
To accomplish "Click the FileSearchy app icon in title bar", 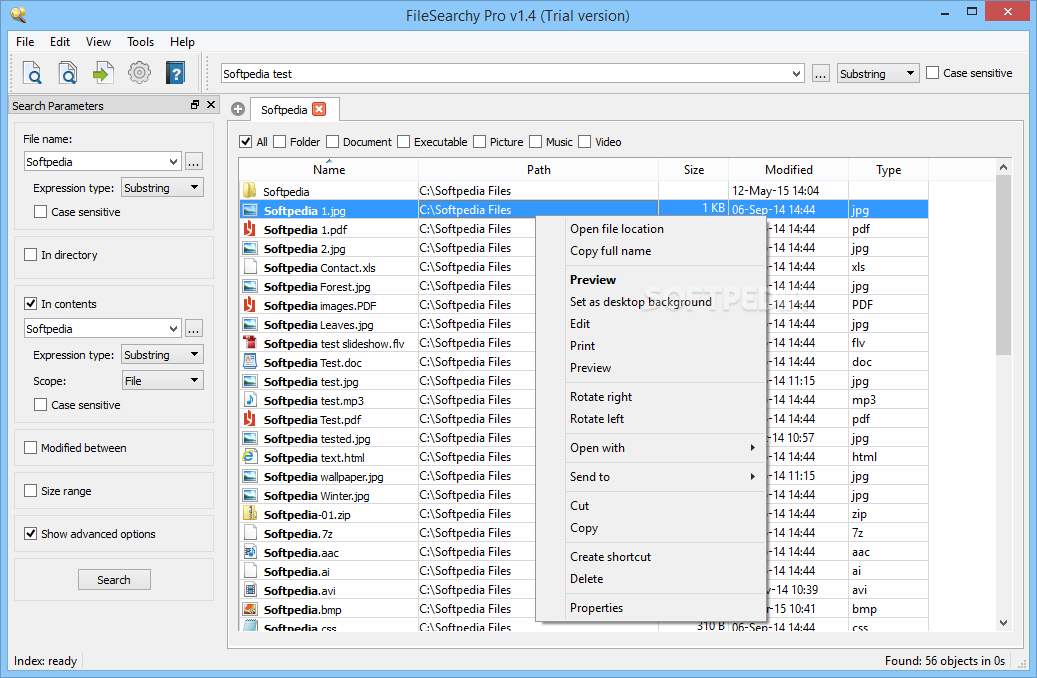I will coord(19,14).
